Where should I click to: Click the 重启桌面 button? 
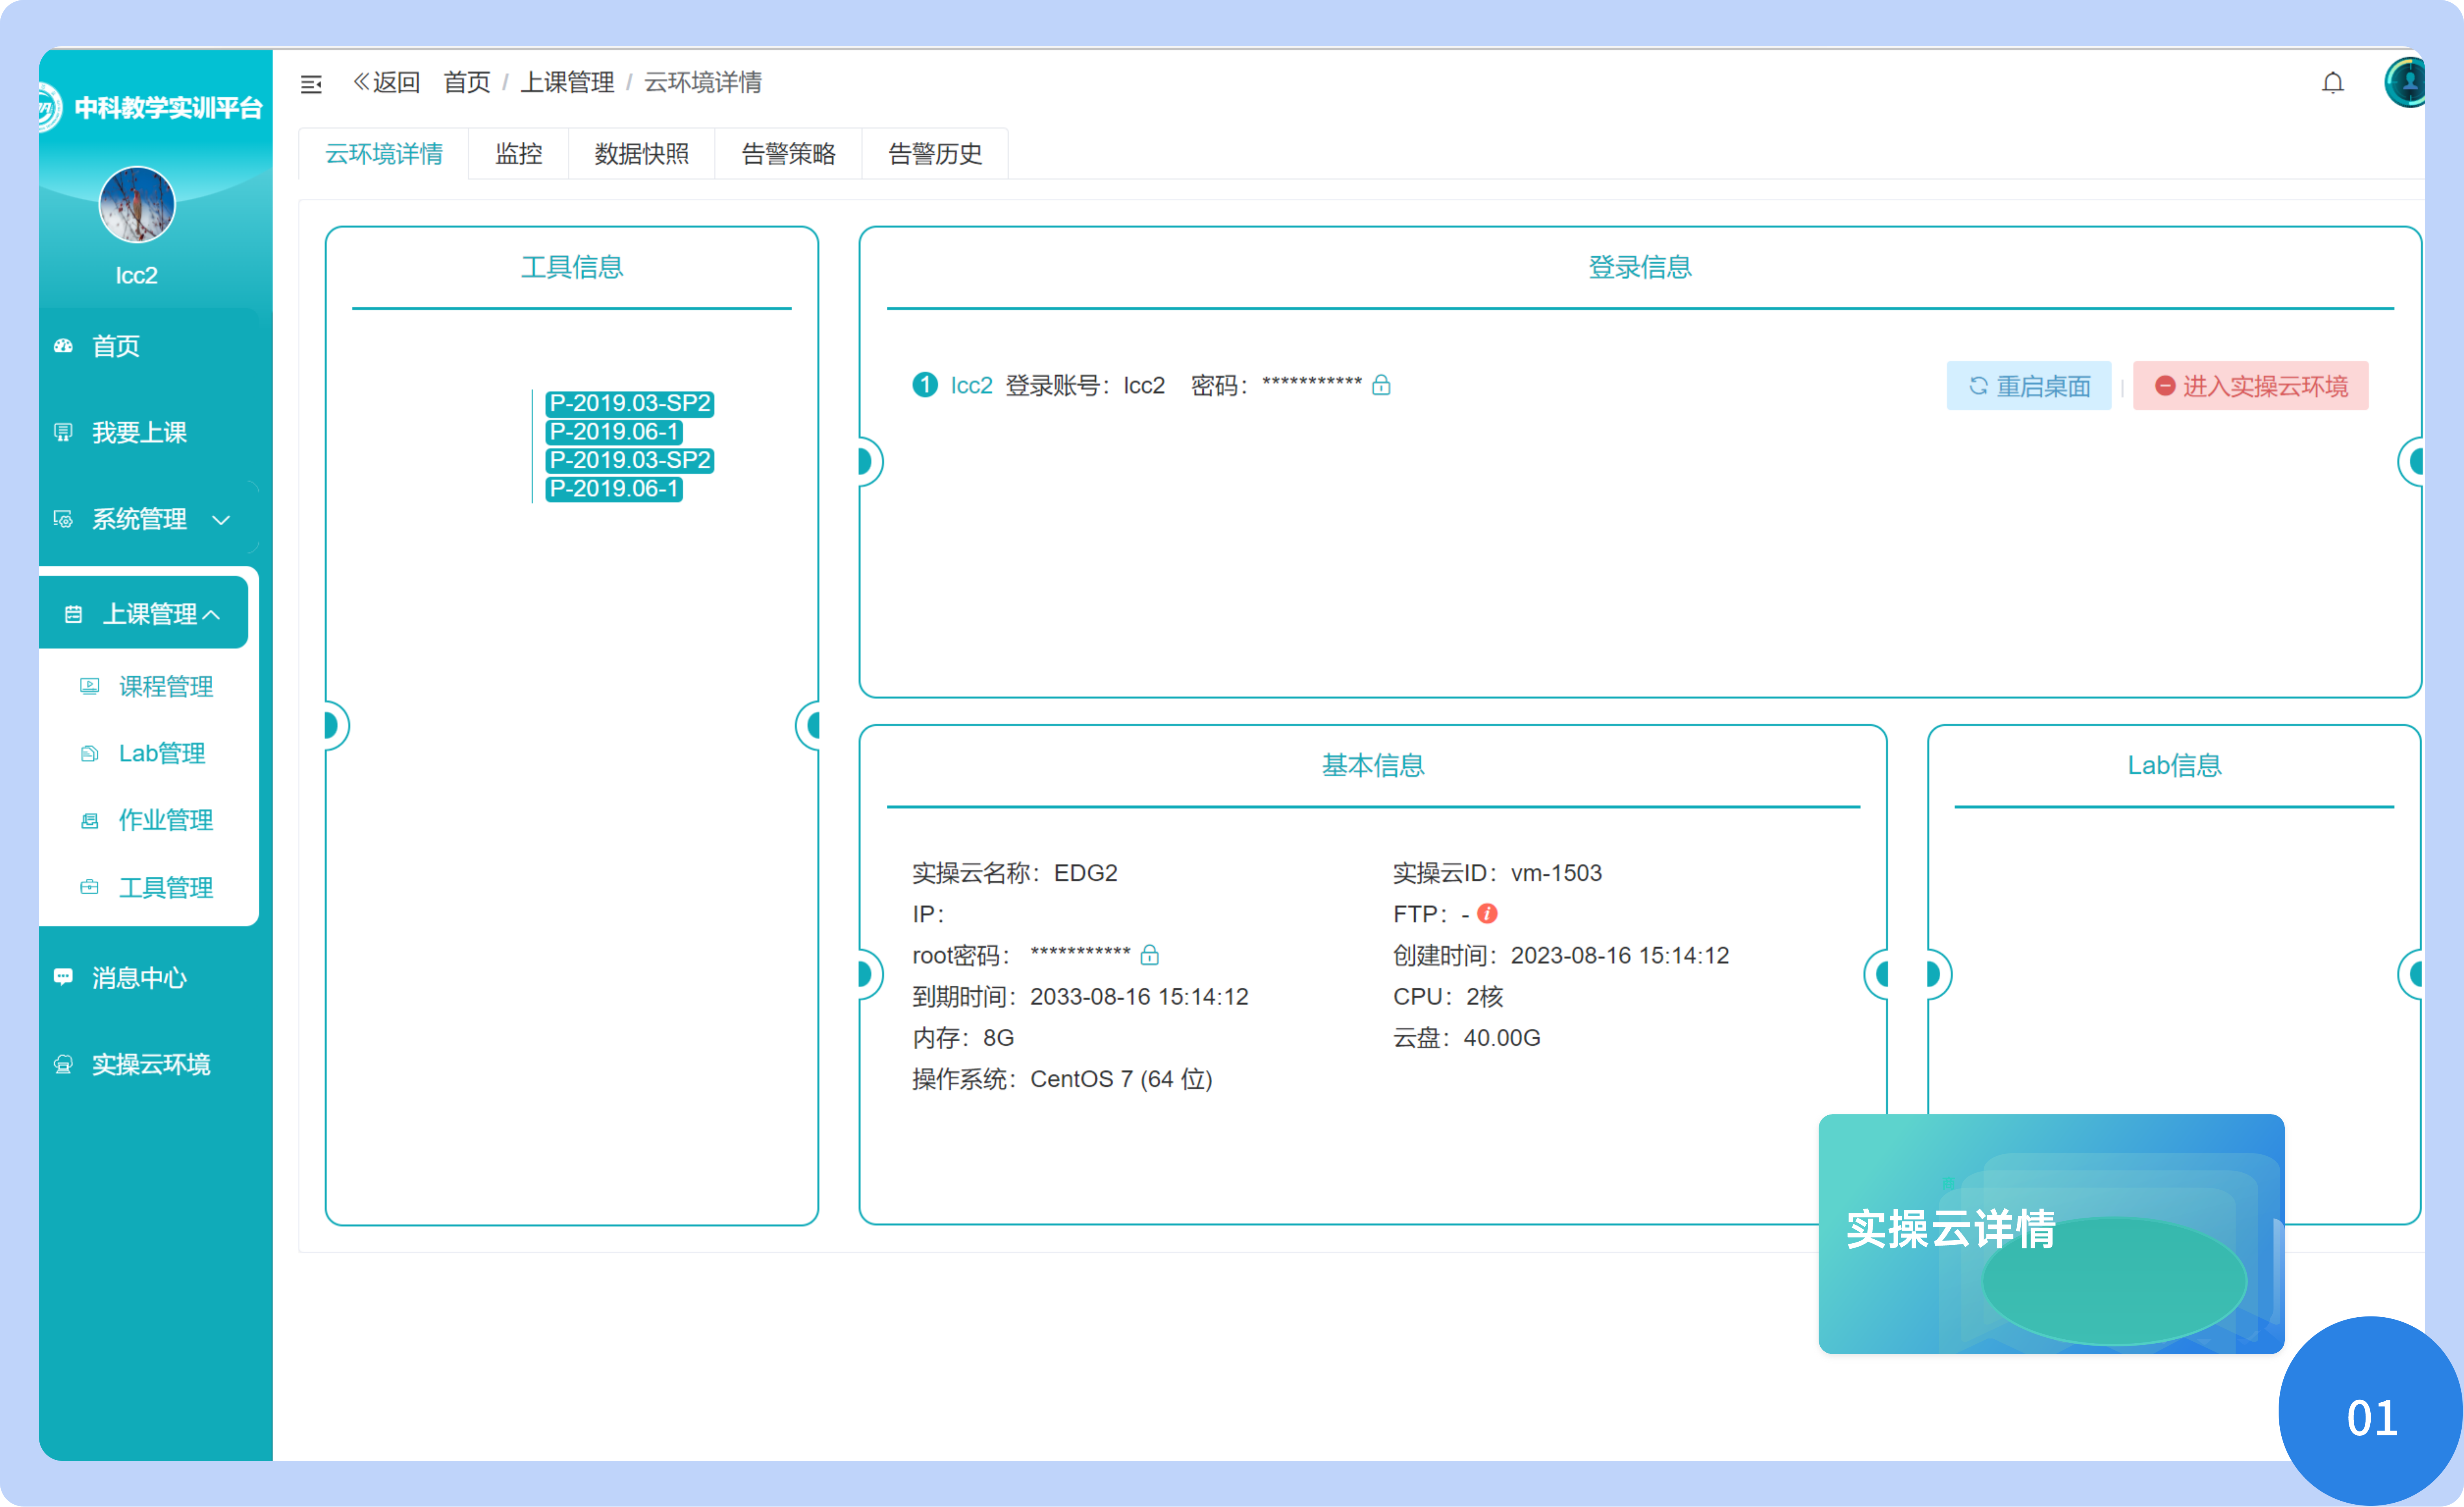point(2029,386)
